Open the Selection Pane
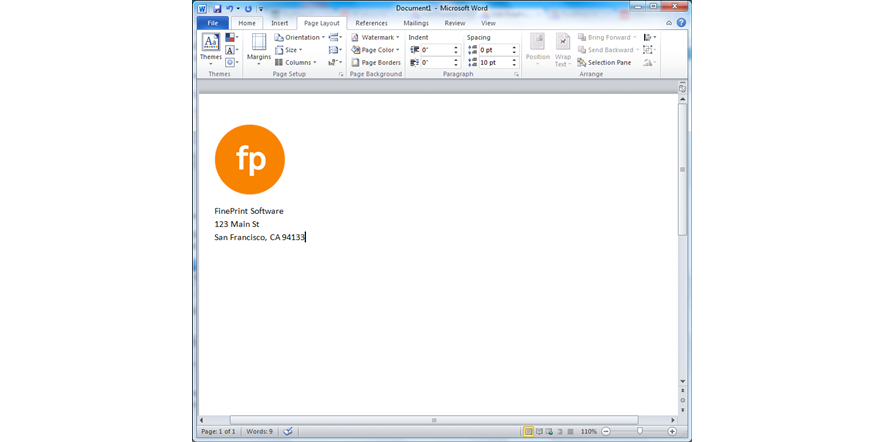The width and height of the screenshot is (884, 442). 604,62
